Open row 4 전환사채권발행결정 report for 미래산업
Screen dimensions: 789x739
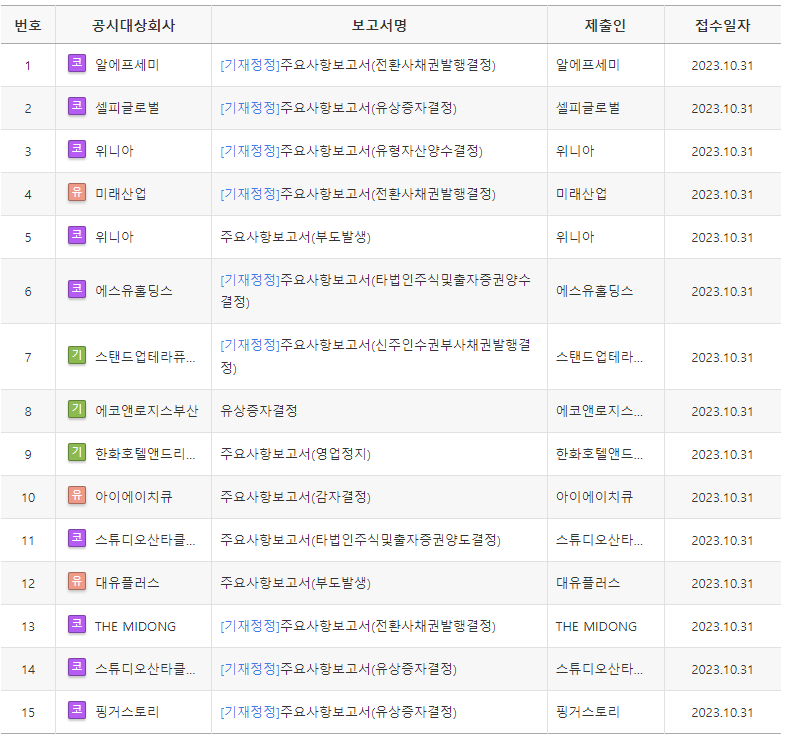358,194
